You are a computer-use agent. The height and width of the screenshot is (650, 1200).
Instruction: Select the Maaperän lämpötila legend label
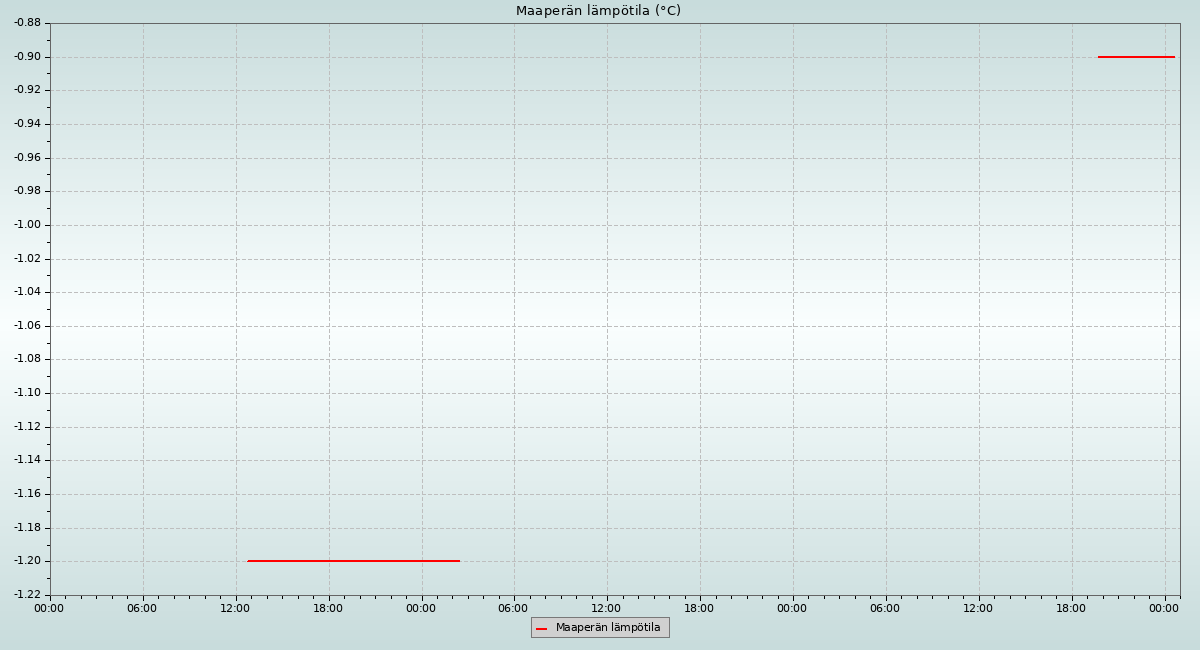(x=608, y=628)
